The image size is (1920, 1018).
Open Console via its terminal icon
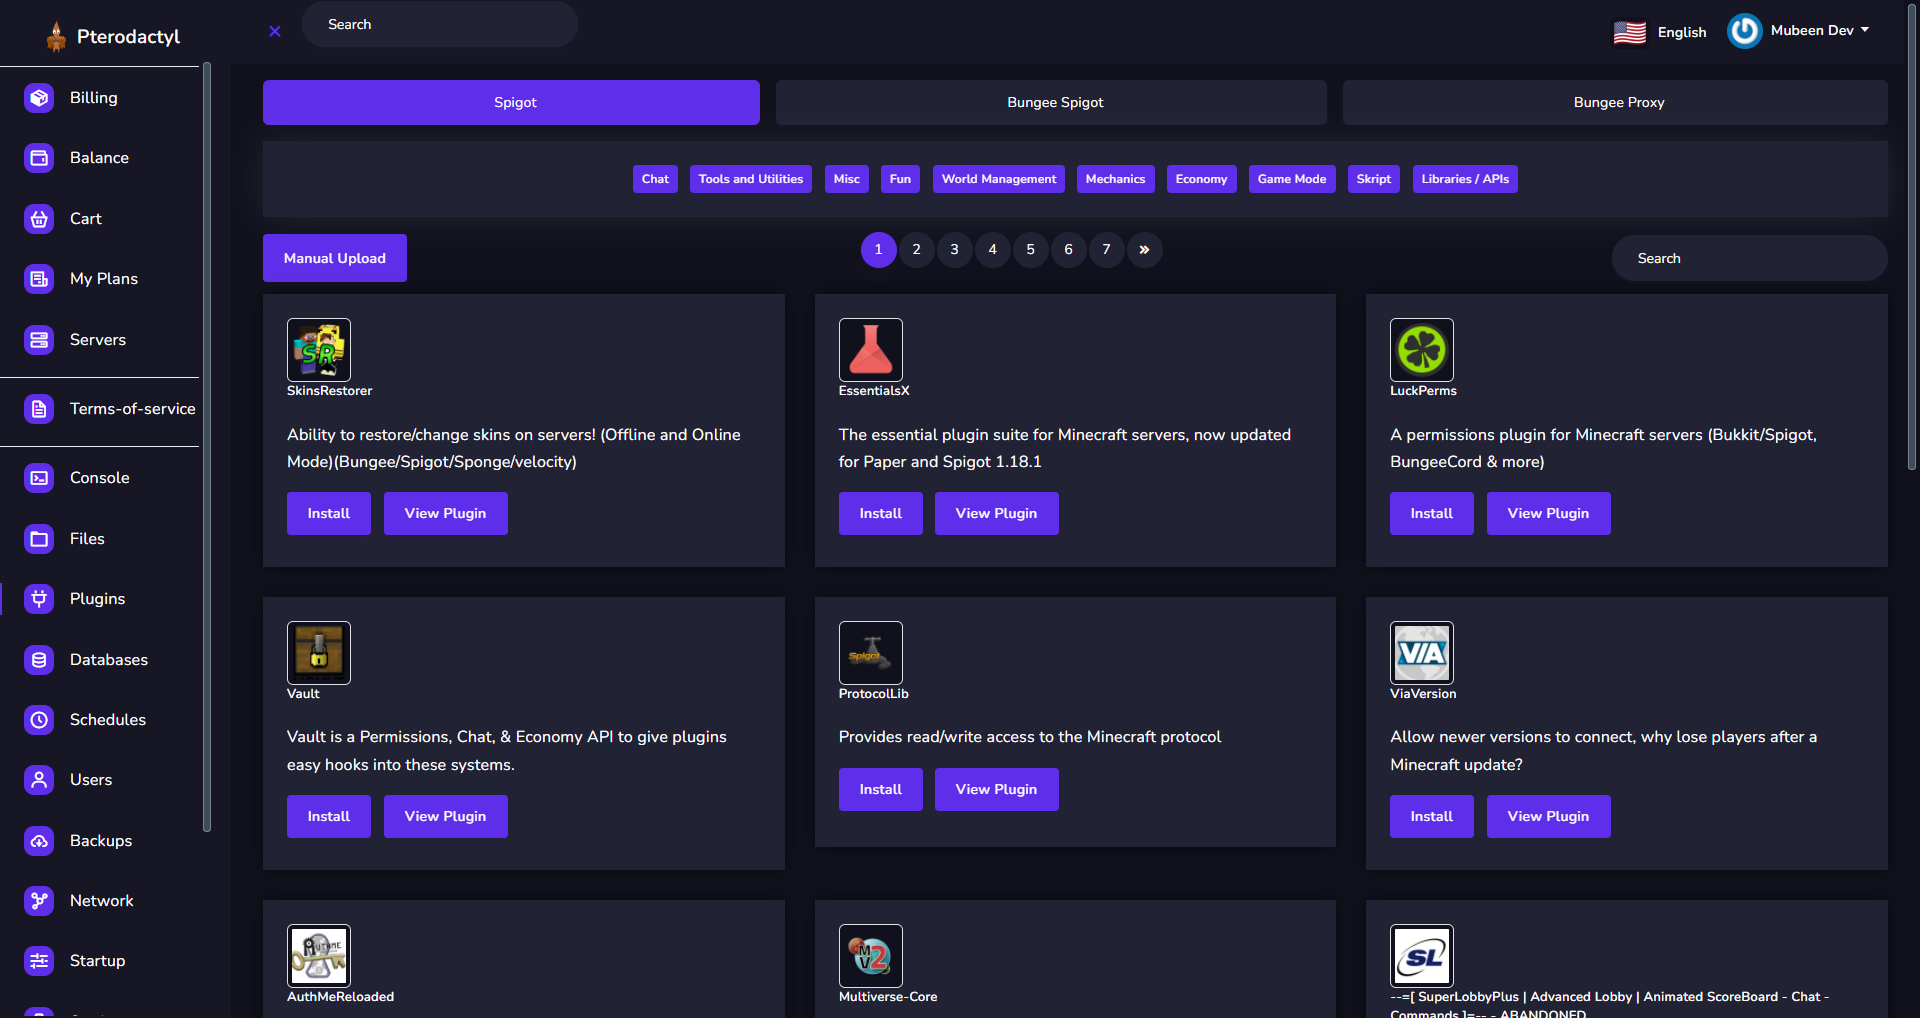(x=39, y=478)
